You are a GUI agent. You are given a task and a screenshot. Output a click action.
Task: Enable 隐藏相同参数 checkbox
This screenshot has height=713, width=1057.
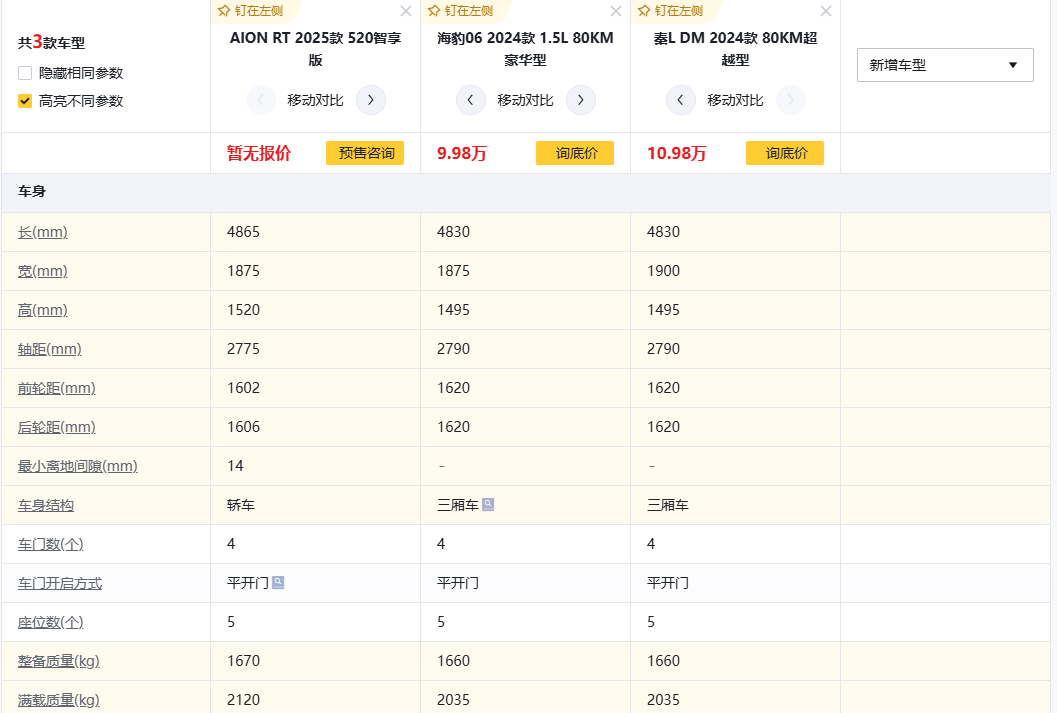click(x=25, y=73)
